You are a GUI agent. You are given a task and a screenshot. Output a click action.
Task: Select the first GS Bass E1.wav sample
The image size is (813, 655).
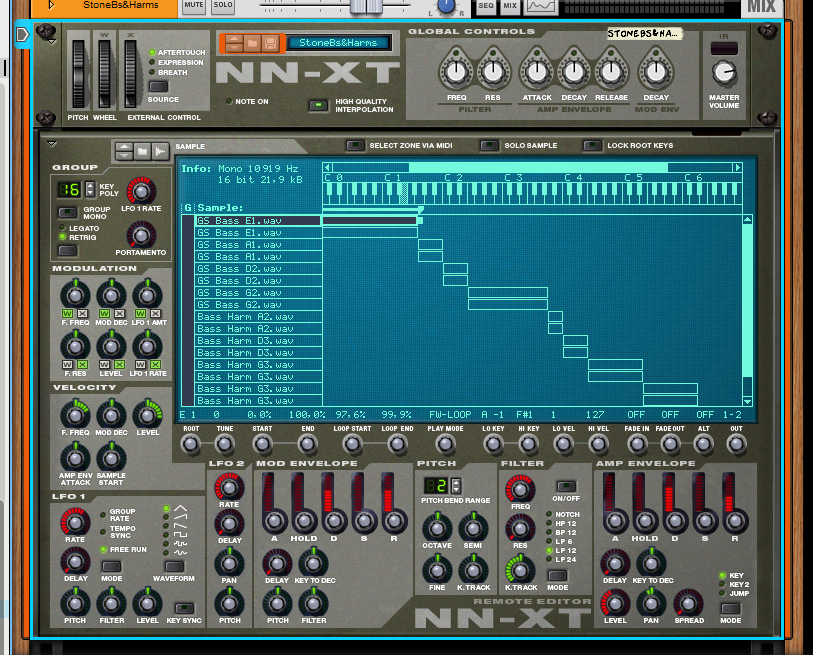click(258, 221)
